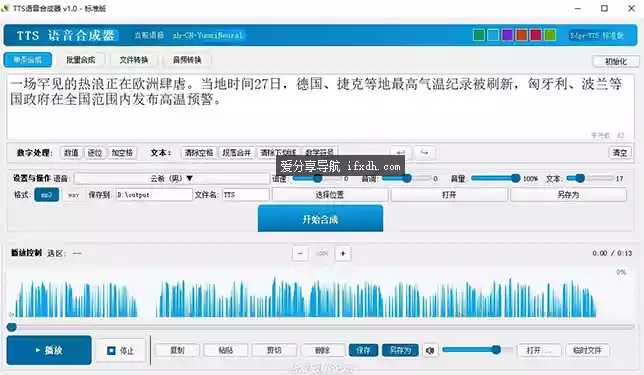Viewport: 644px width, 375px height.
Task: Pick the green theme color swatch
Action: tap(479, 35)
